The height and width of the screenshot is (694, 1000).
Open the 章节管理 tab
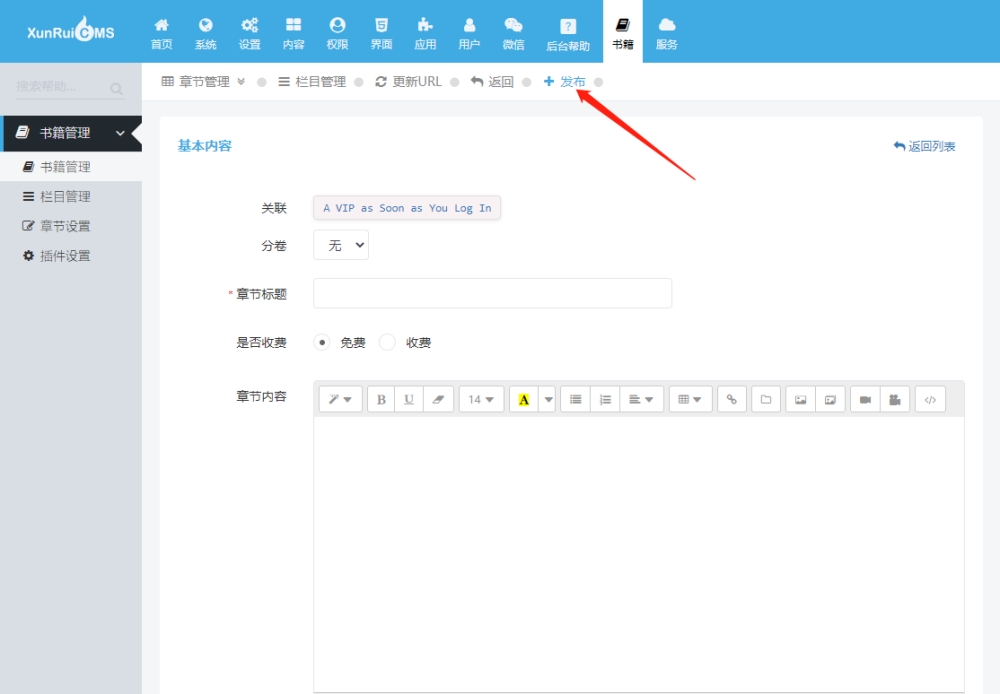point(196,82)
